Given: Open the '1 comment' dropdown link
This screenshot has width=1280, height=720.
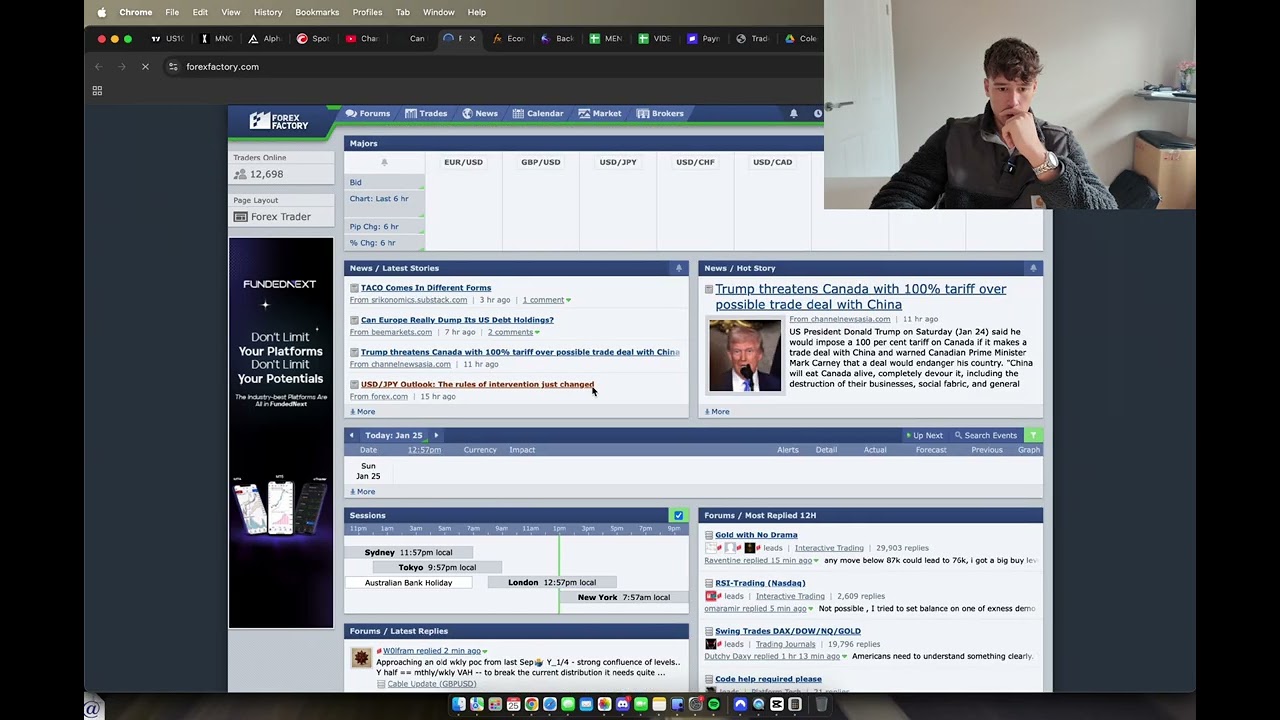Looking at the screenshot, I should click(x=546, y=300).
